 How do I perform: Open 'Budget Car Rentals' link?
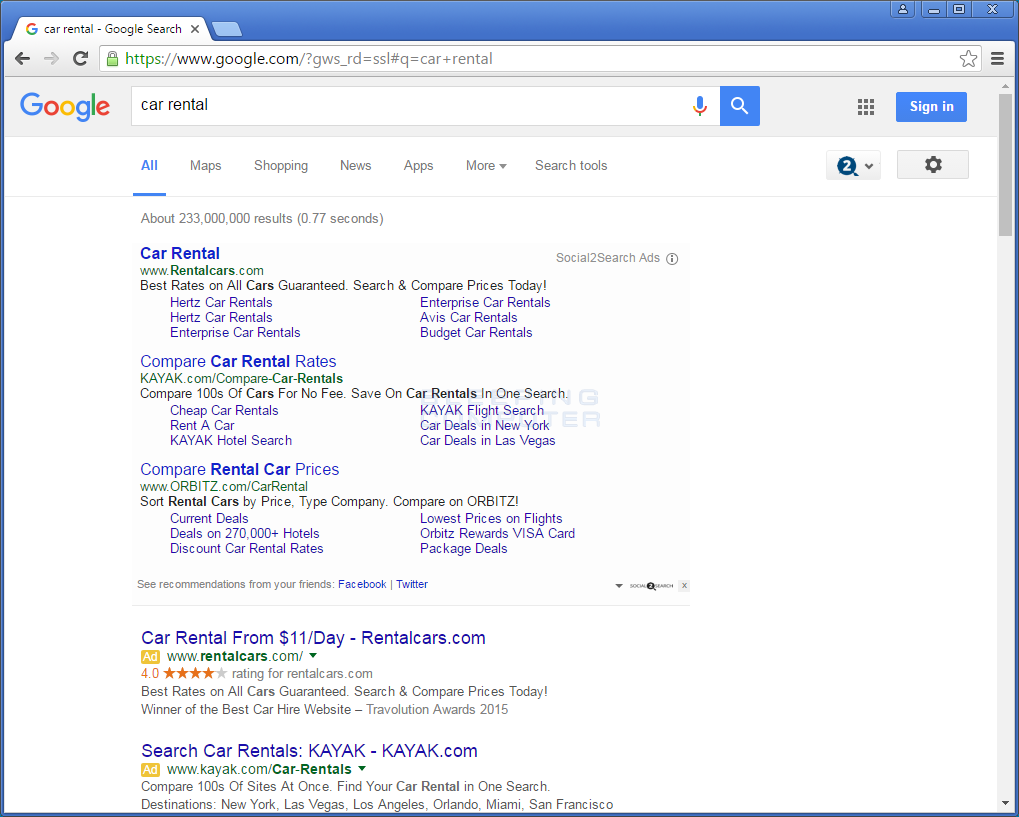point(476,332)
